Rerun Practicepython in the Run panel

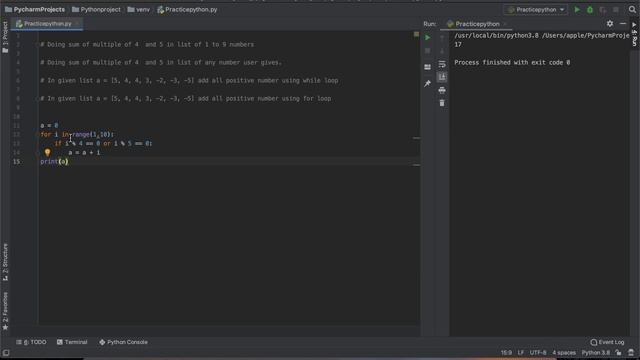point(427,38)
